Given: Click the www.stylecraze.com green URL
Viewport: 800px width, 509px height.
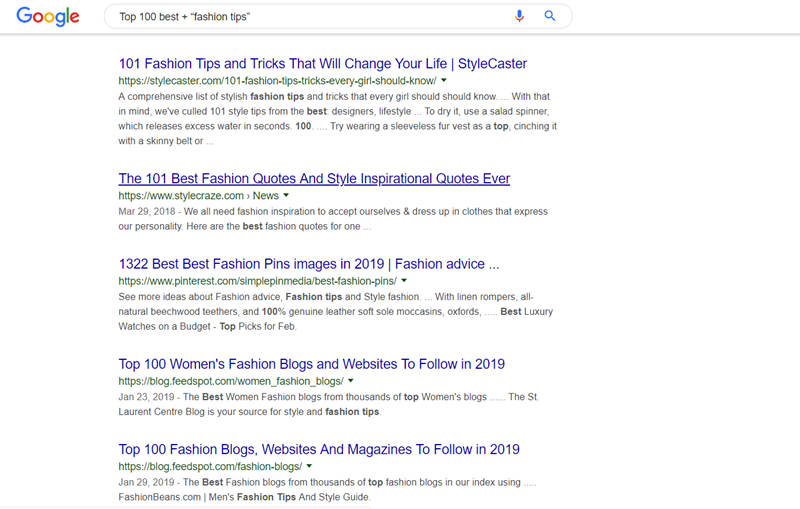Looking at the screenshot, I should coord(181,196).
